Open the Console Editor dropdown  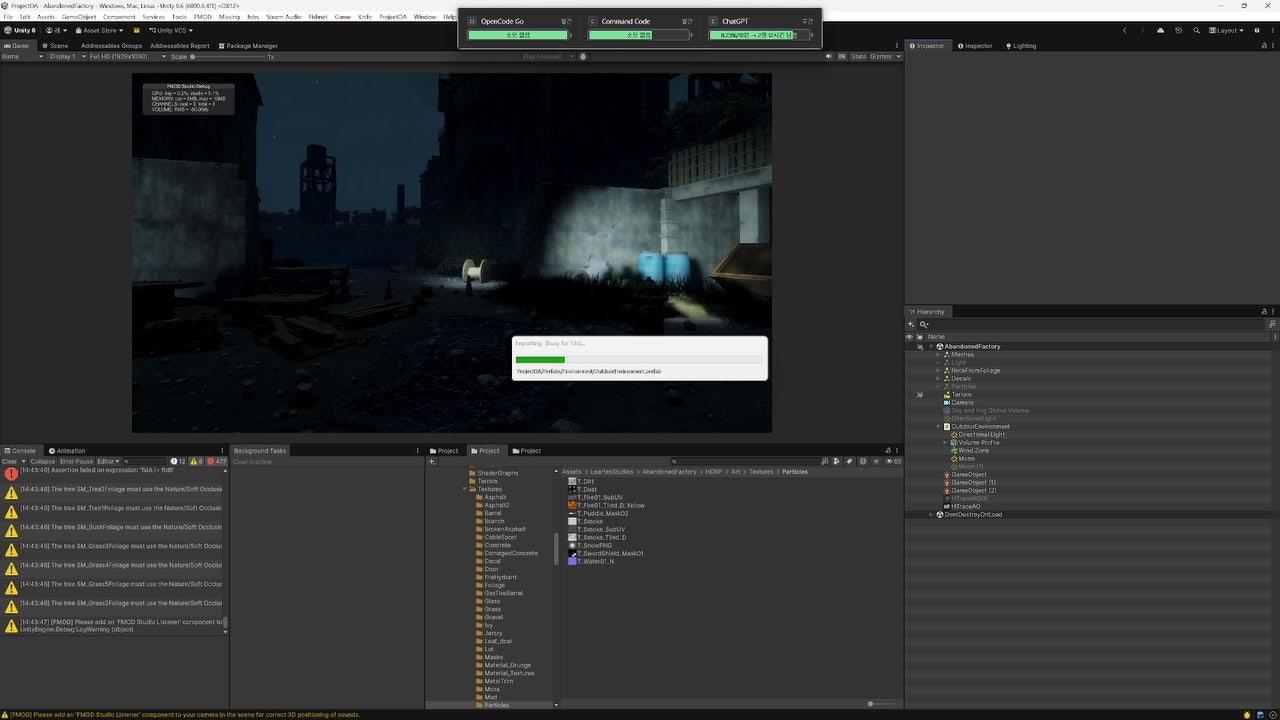pos(108,461)
